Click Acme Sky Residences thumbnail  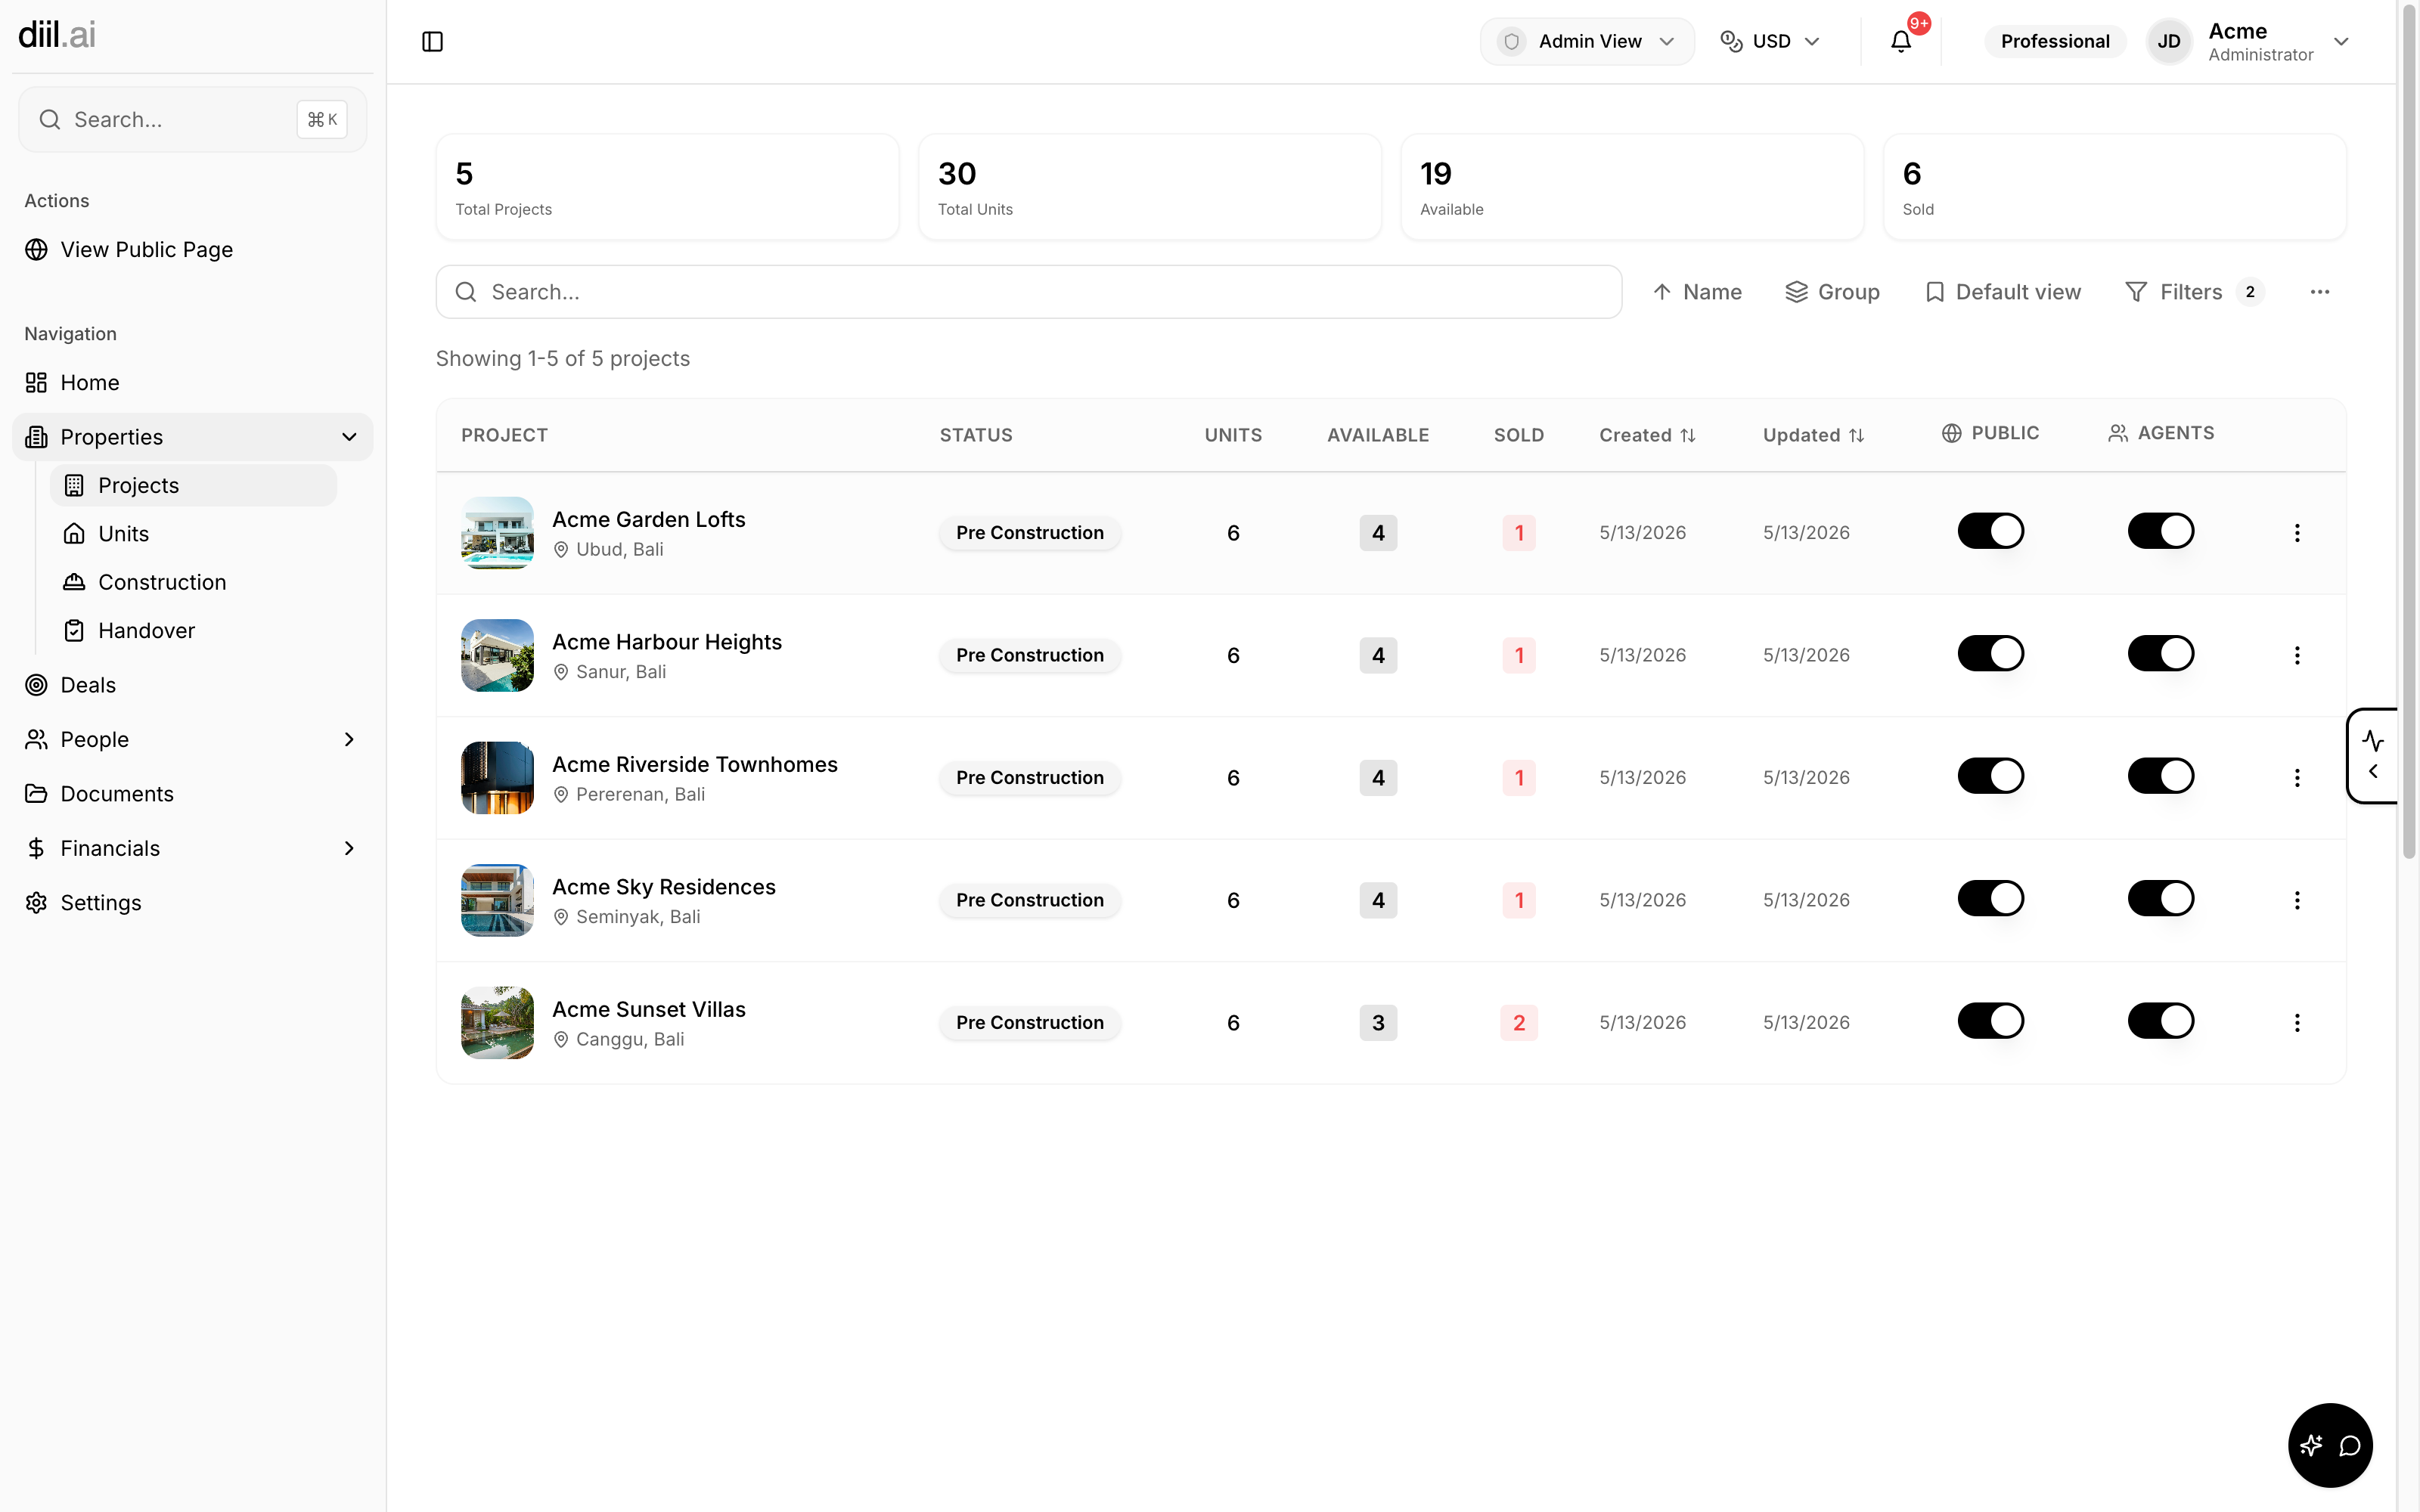click(x=497, y=900)
